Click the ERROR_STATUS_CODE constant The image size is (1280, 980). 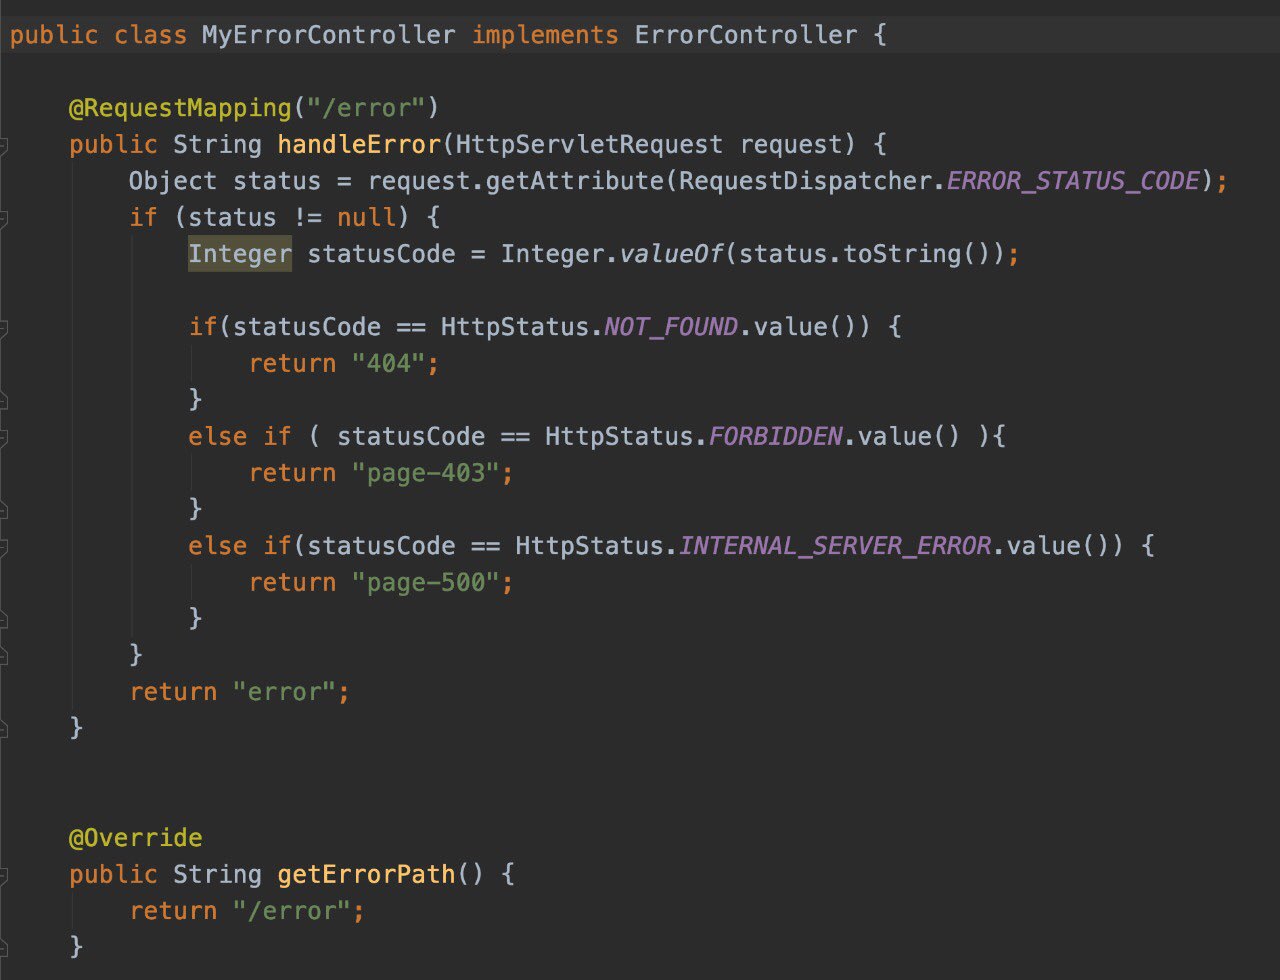(1071, 181)
